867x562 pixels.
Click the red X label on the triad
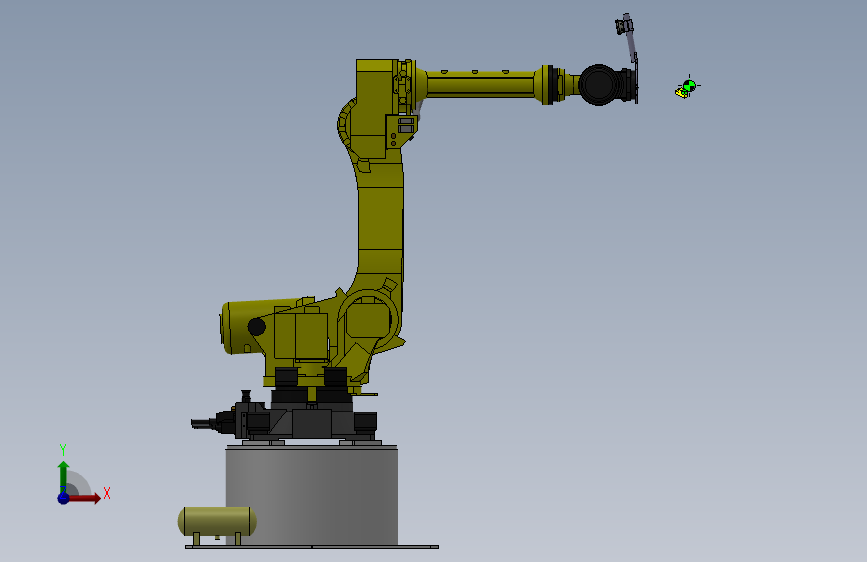107,493
